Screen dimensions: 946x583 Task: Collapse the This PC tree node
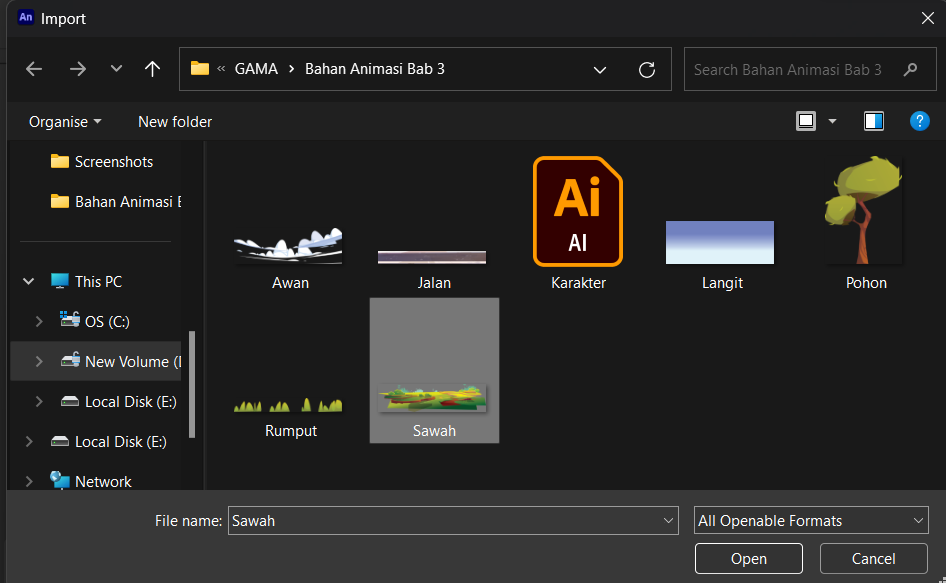click(28, 281)
